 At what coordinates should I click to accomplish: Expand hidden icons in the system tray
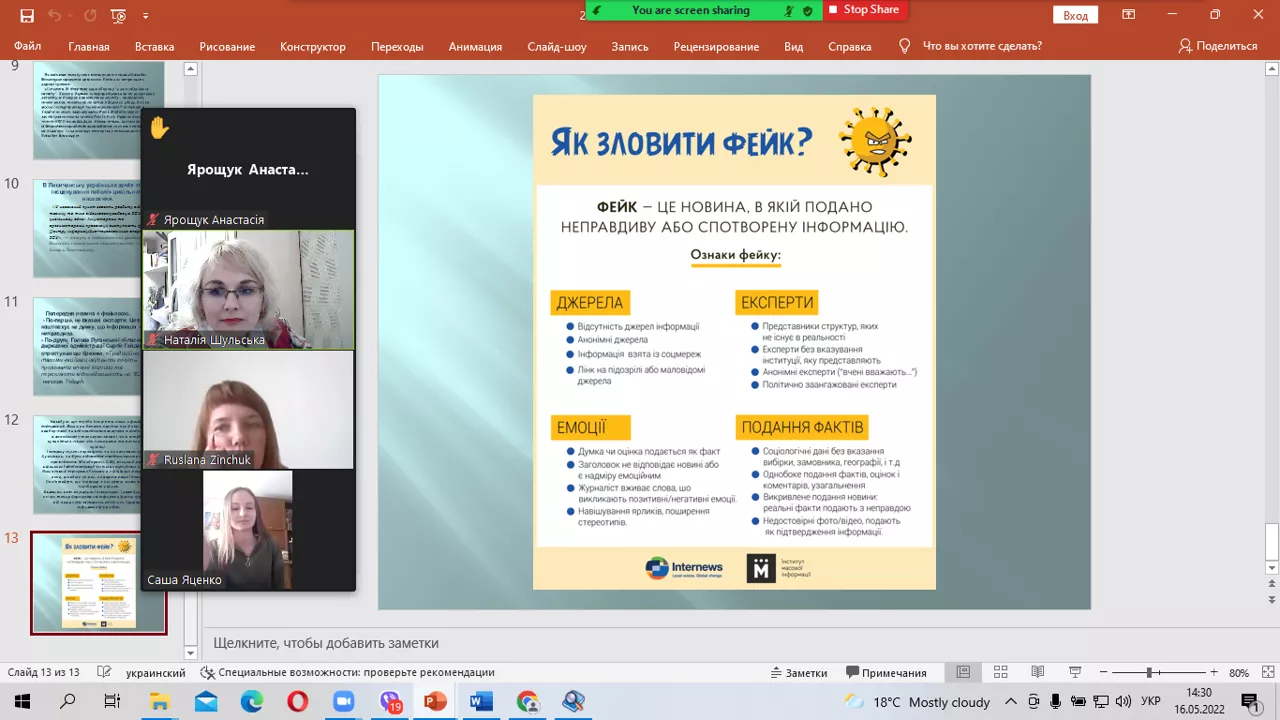1009,702
